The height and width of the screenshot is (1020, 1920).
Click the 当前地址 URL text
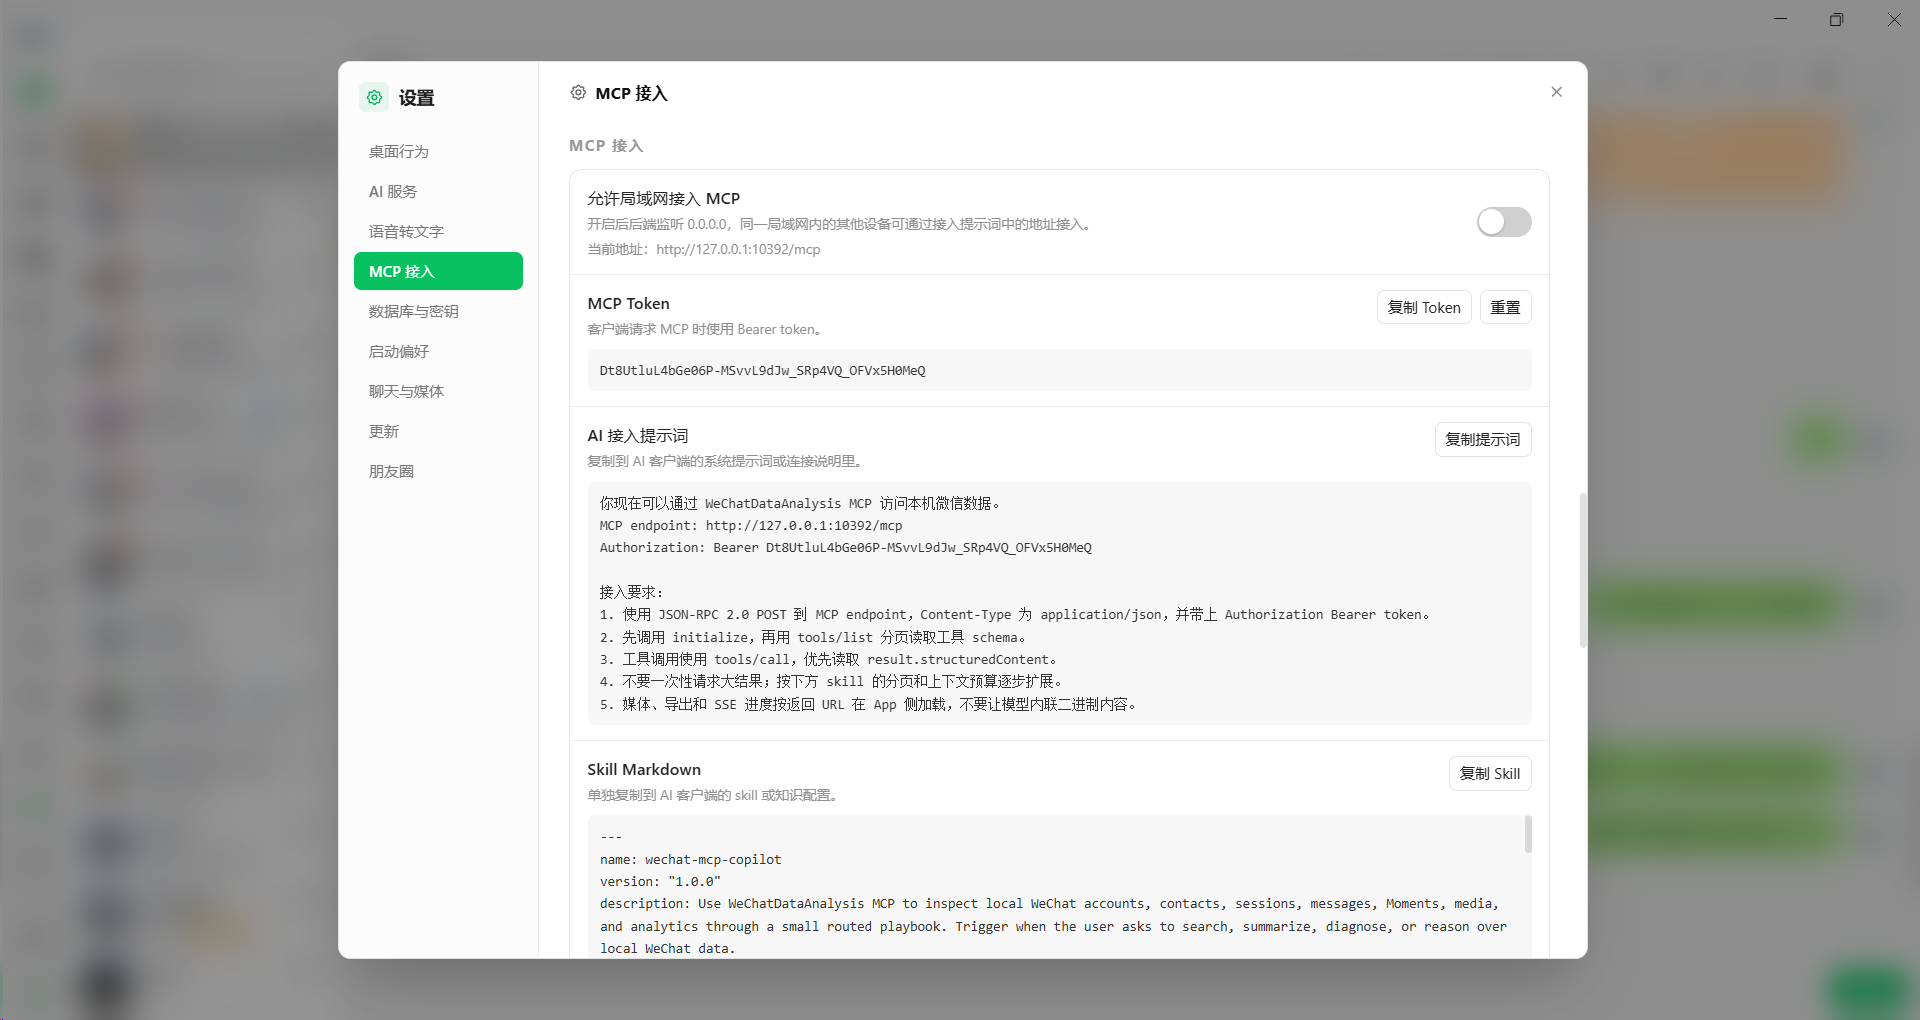(738, 249)
